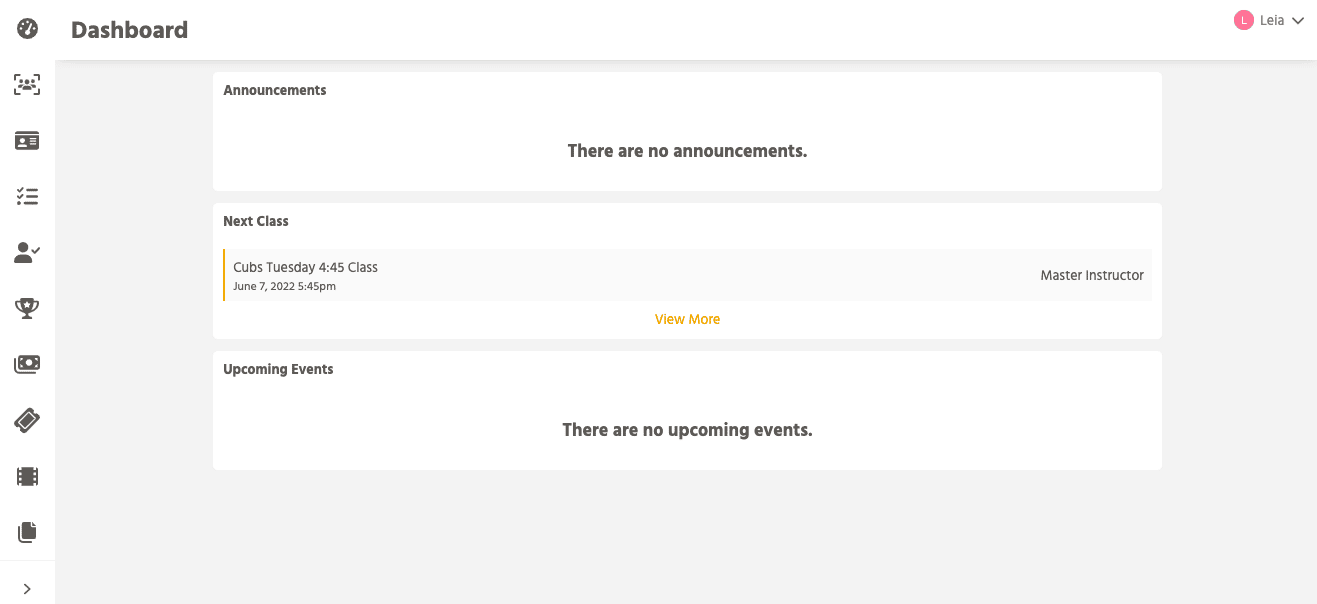Select the Cubs Tuesday 4:45 Class entry
The image size is (1317, 604).
coord(305,267)
